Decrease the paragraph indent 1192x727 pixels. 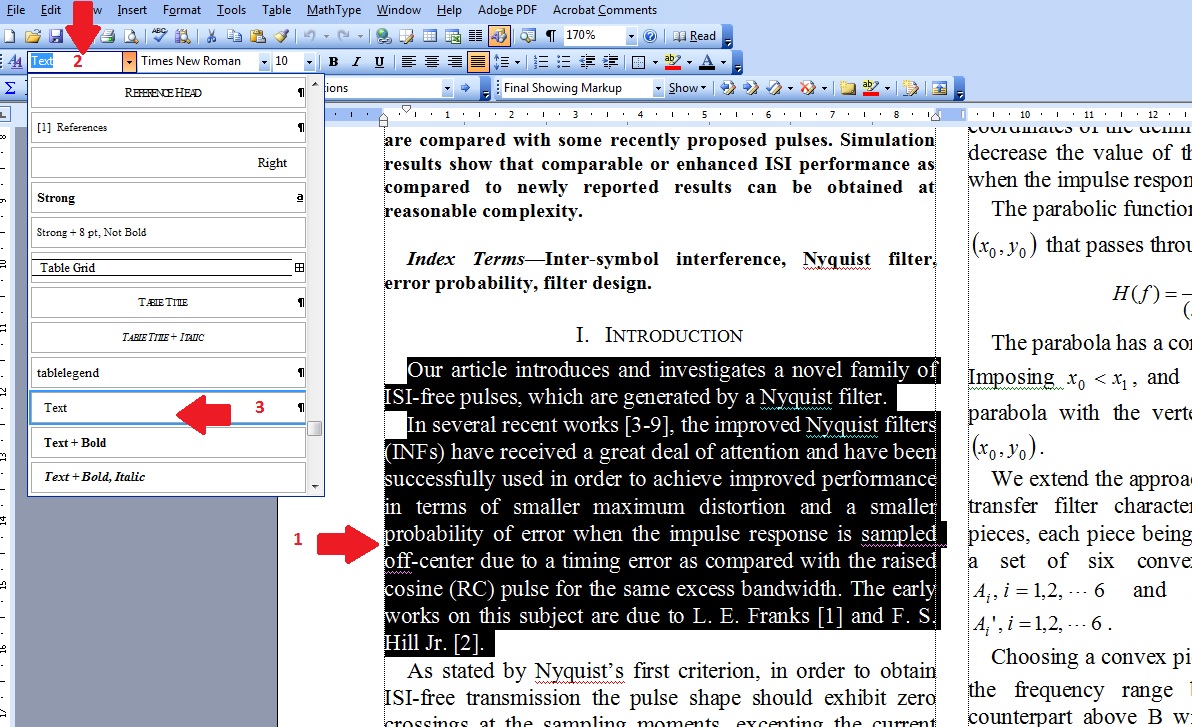point(587,62)
